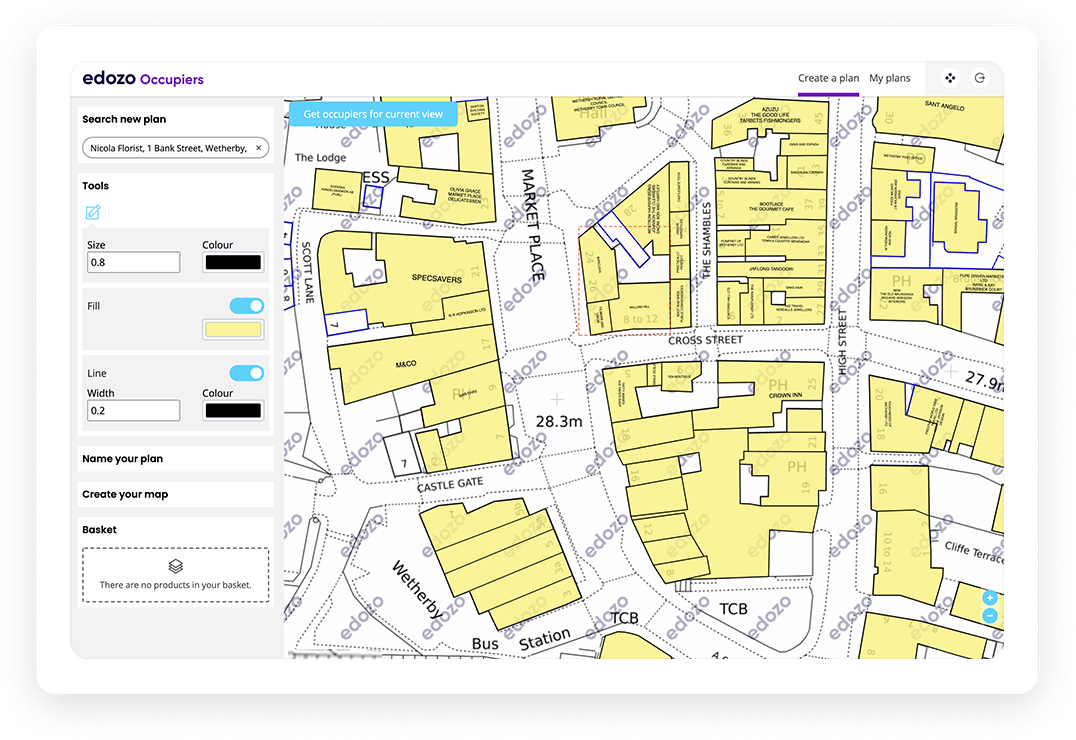Zoom out on the map with the minus button
1076x740 pixels.
[x=990, y=616]
